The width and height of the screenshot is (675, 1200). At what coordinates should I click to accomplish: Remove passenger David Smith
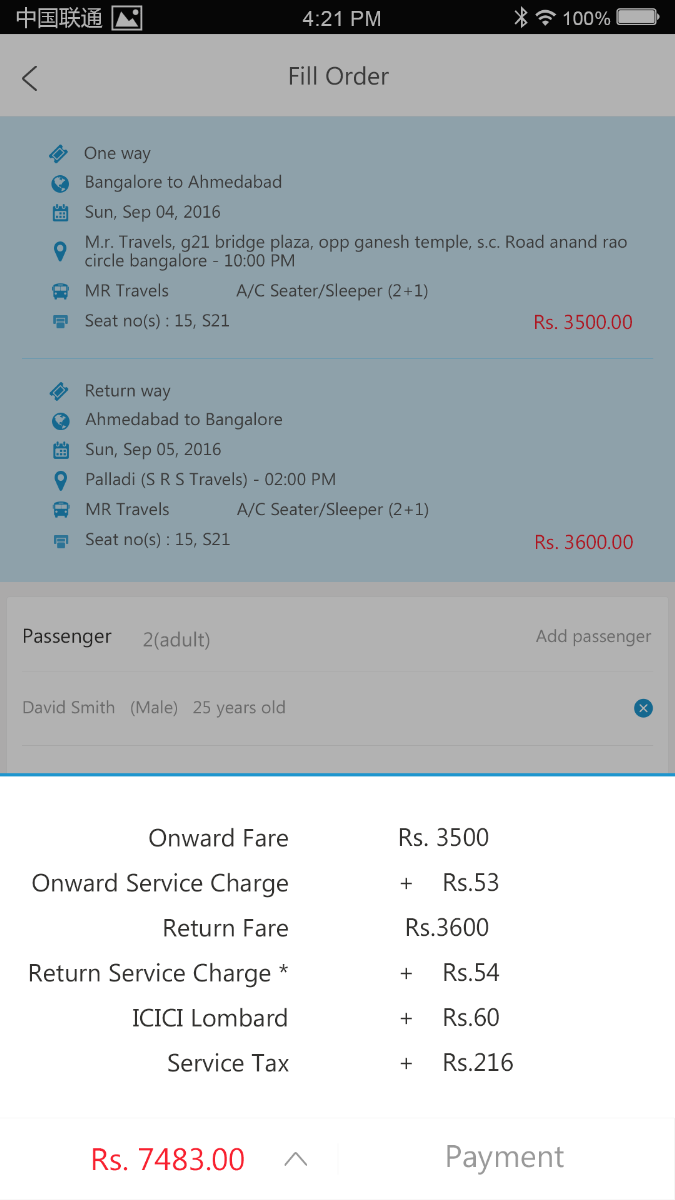(x=643, y=708)
